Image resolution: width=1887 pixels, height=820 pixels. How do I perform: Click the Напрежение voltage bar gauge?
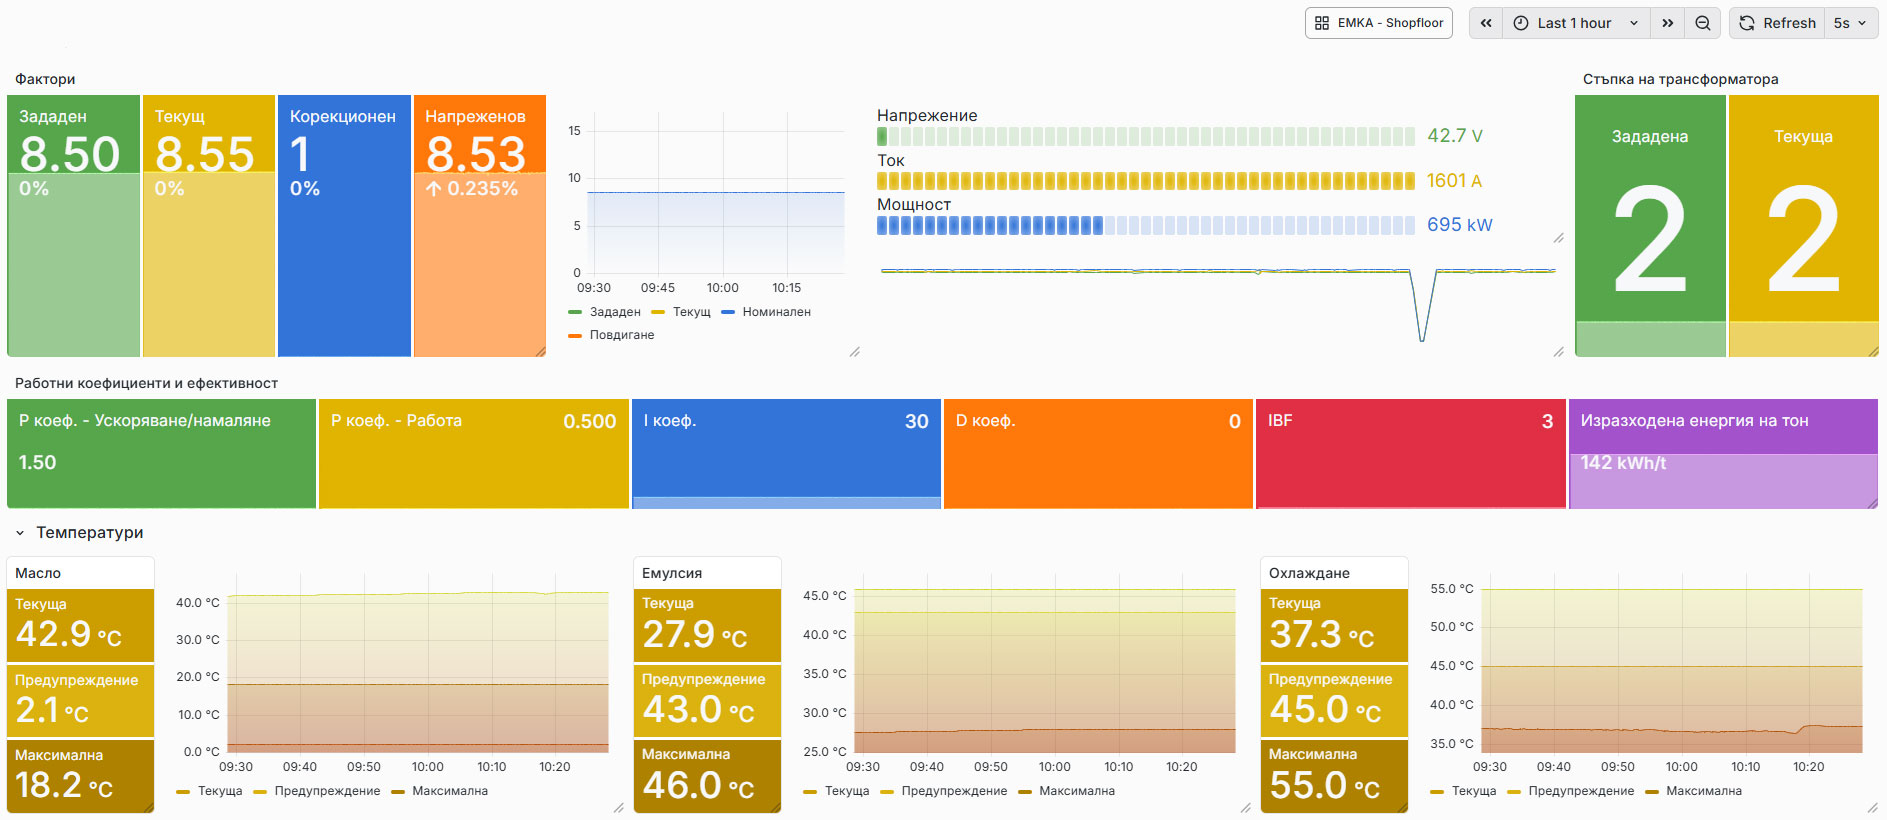coord(1146,136)
